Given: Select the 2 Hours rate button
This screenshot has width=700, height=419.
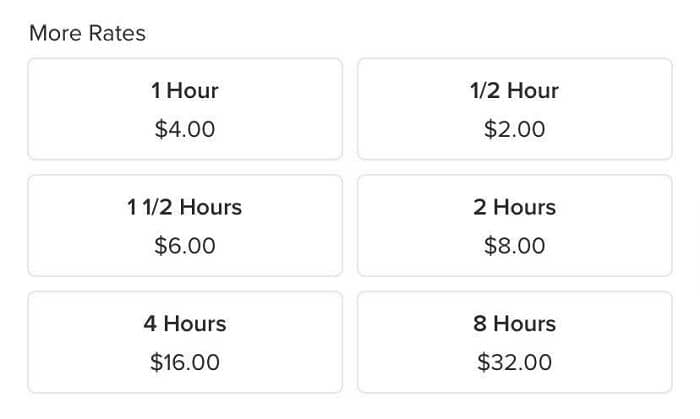Looking at the screenshot, I should tap(514, 226).
